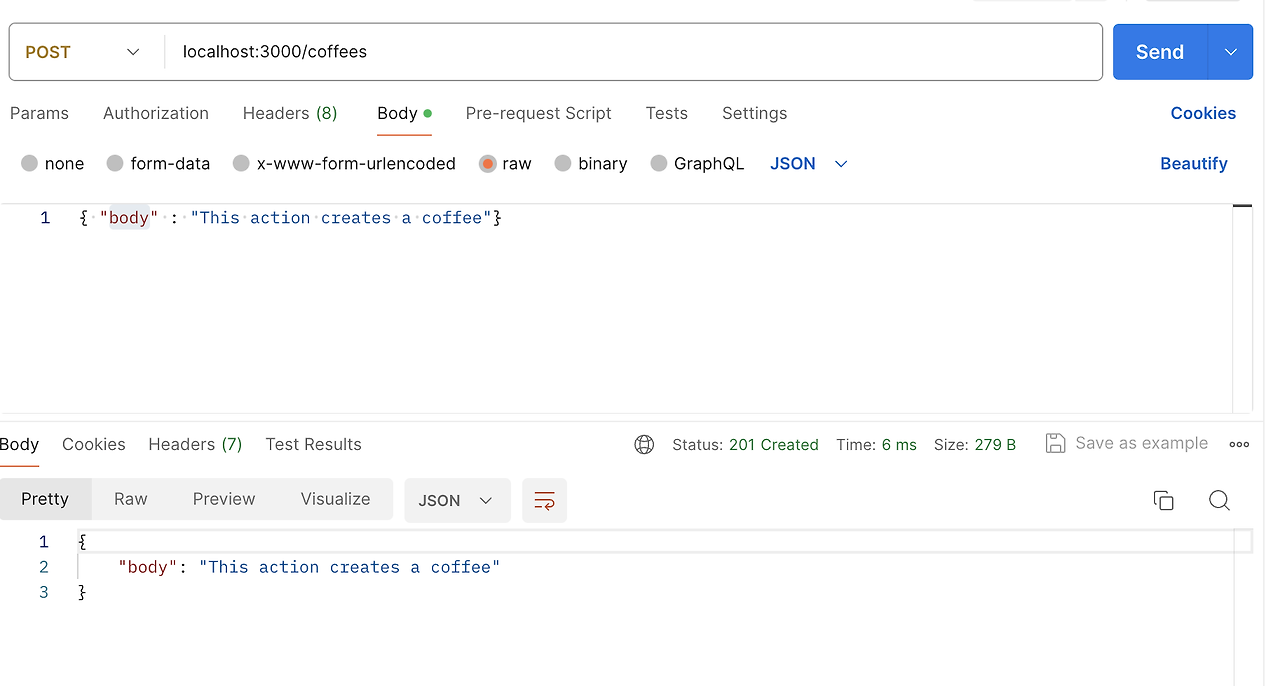
Task: Open the Test Results tab
Action: pos(313,444)
